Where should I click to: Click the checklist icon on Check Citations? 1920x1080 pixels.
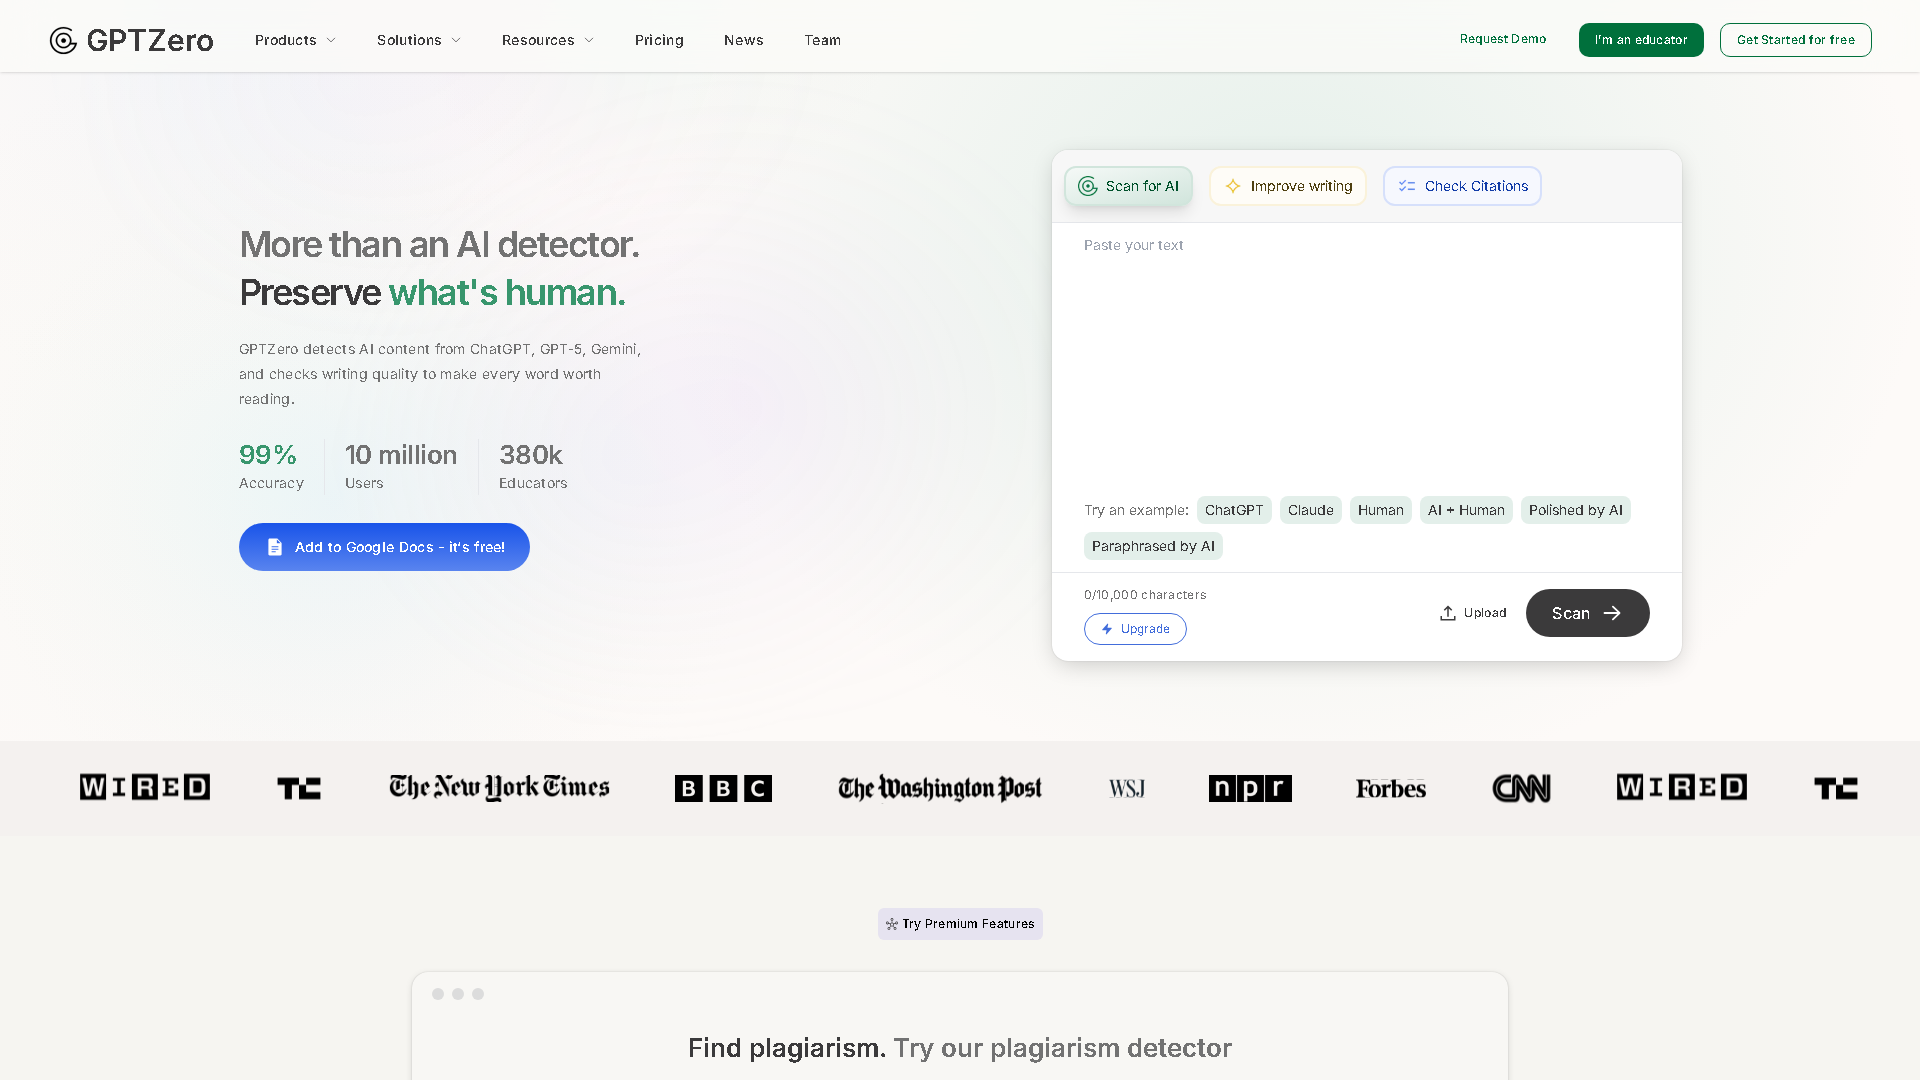(x=1407, y=186)
